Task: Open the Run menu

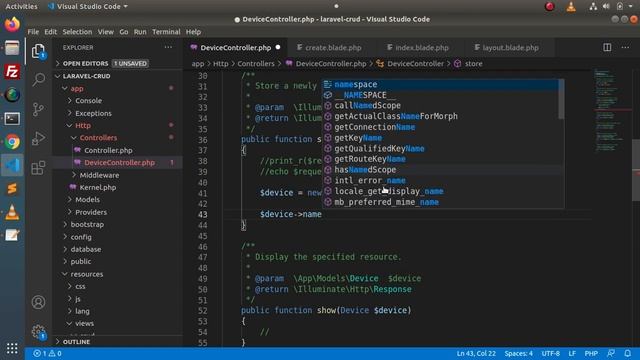Action: [140, 31]
